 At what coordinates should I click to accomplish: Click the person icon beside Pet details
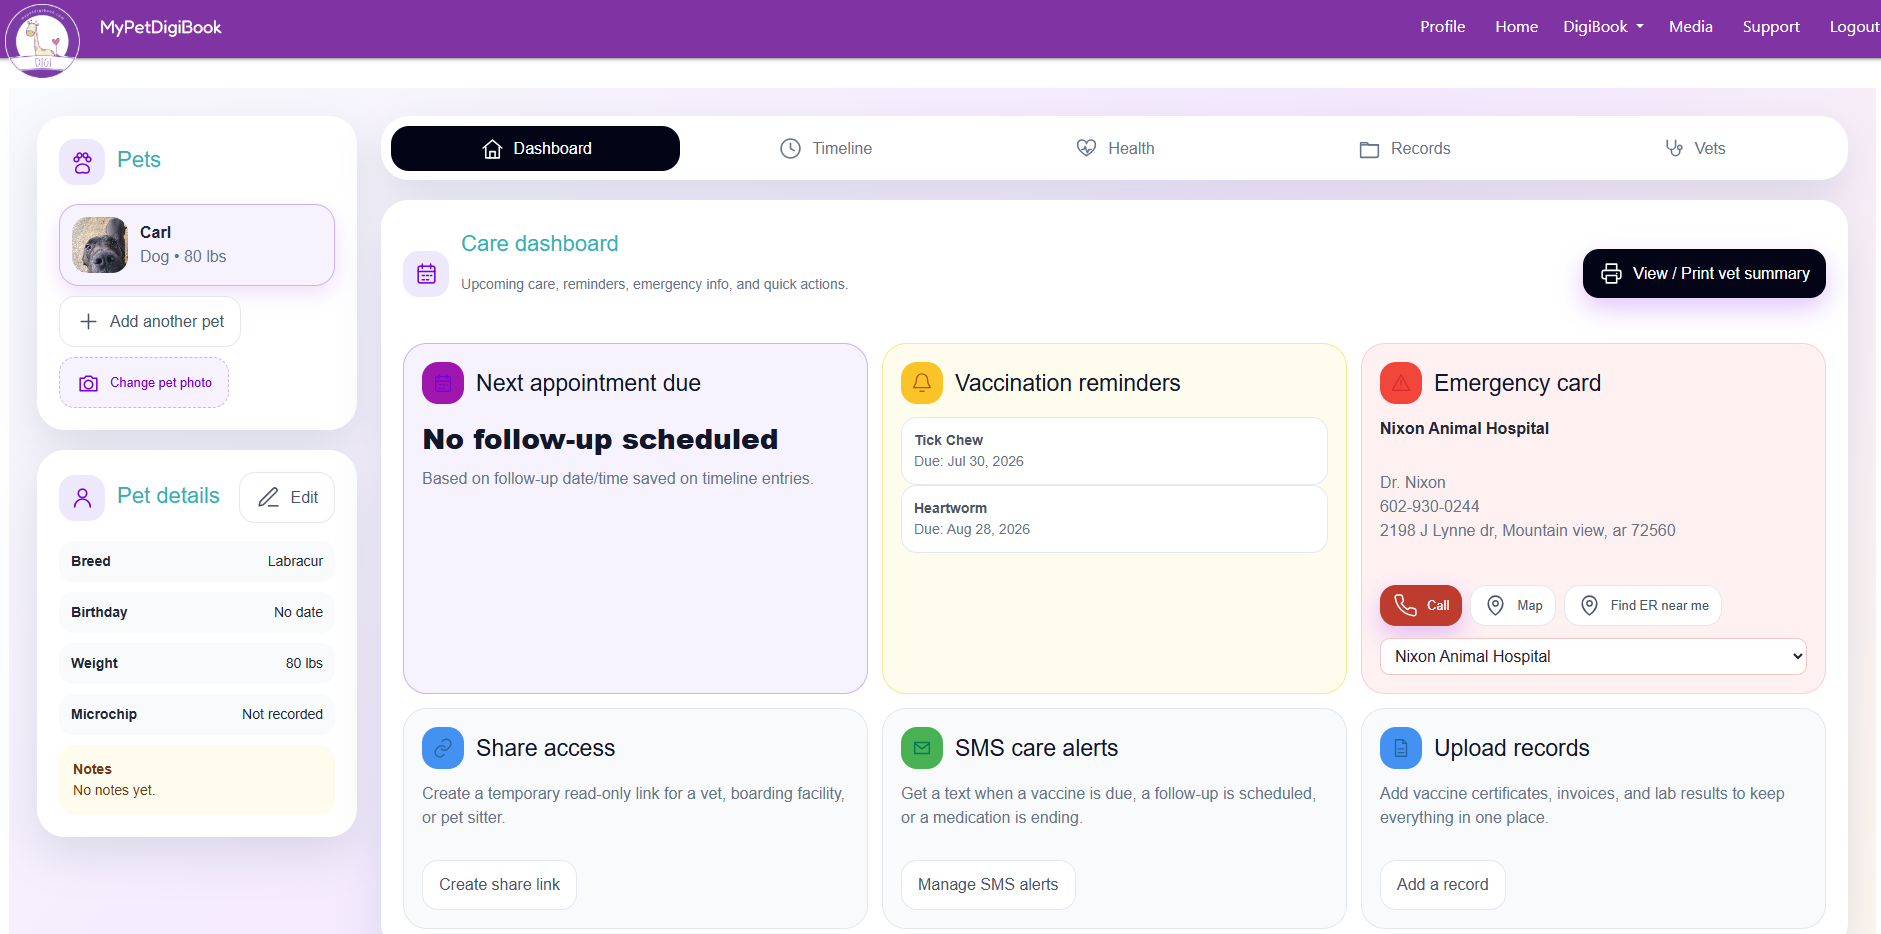click(82, 498)
